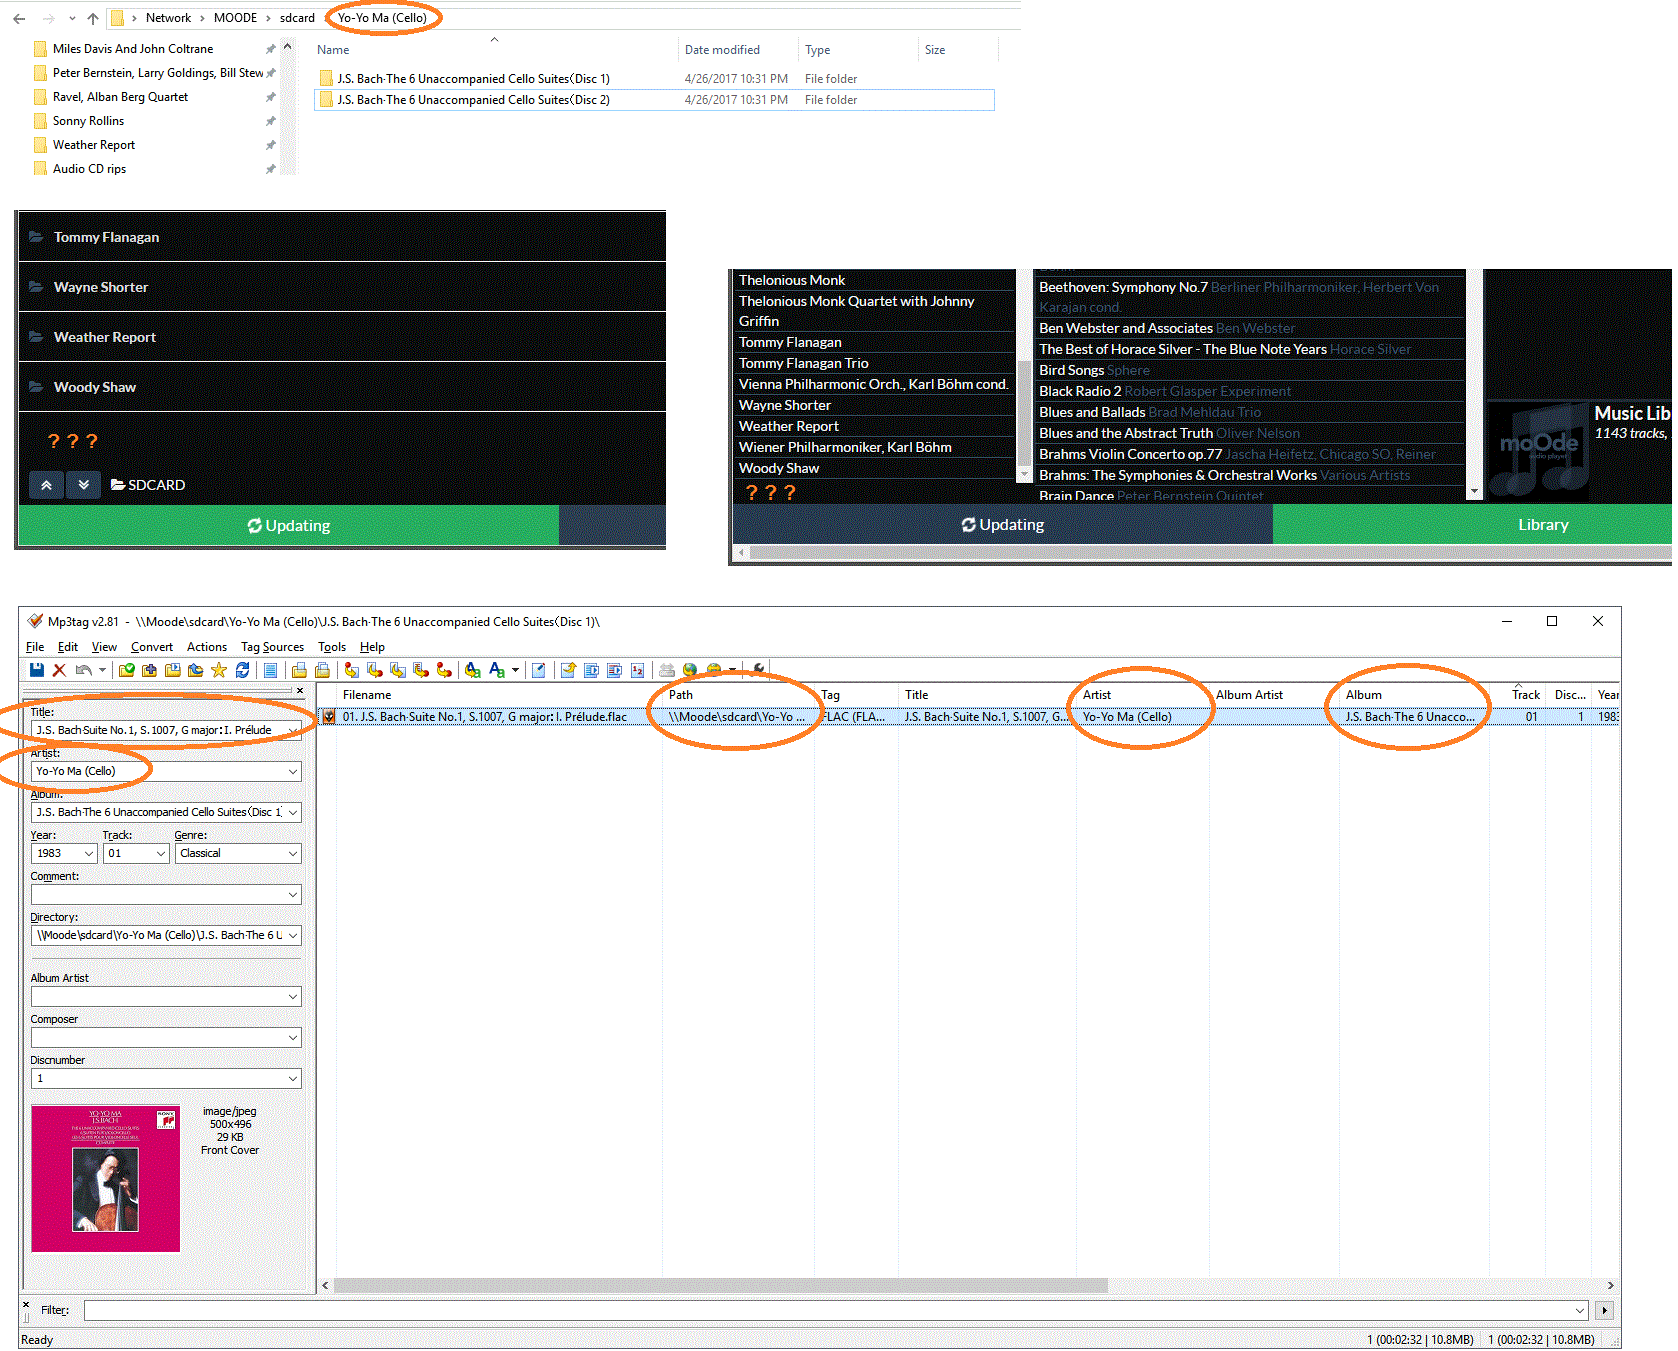Viewport: 1678px width, 1351px height.
Task: Open the File menu in Mp3tag
Action: click(x=35, y=647)
